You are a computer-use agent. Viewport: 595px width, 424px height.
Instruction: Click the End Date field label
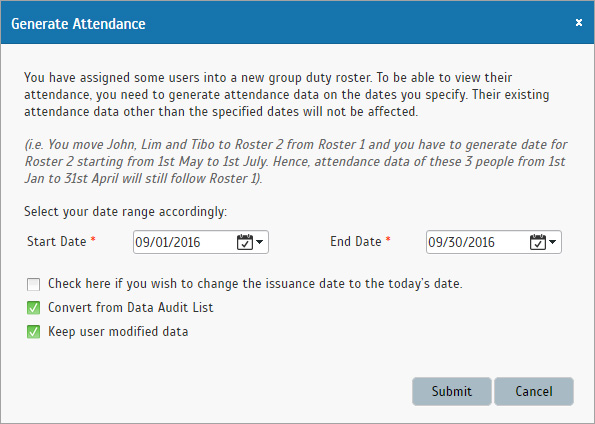[356, 241]
